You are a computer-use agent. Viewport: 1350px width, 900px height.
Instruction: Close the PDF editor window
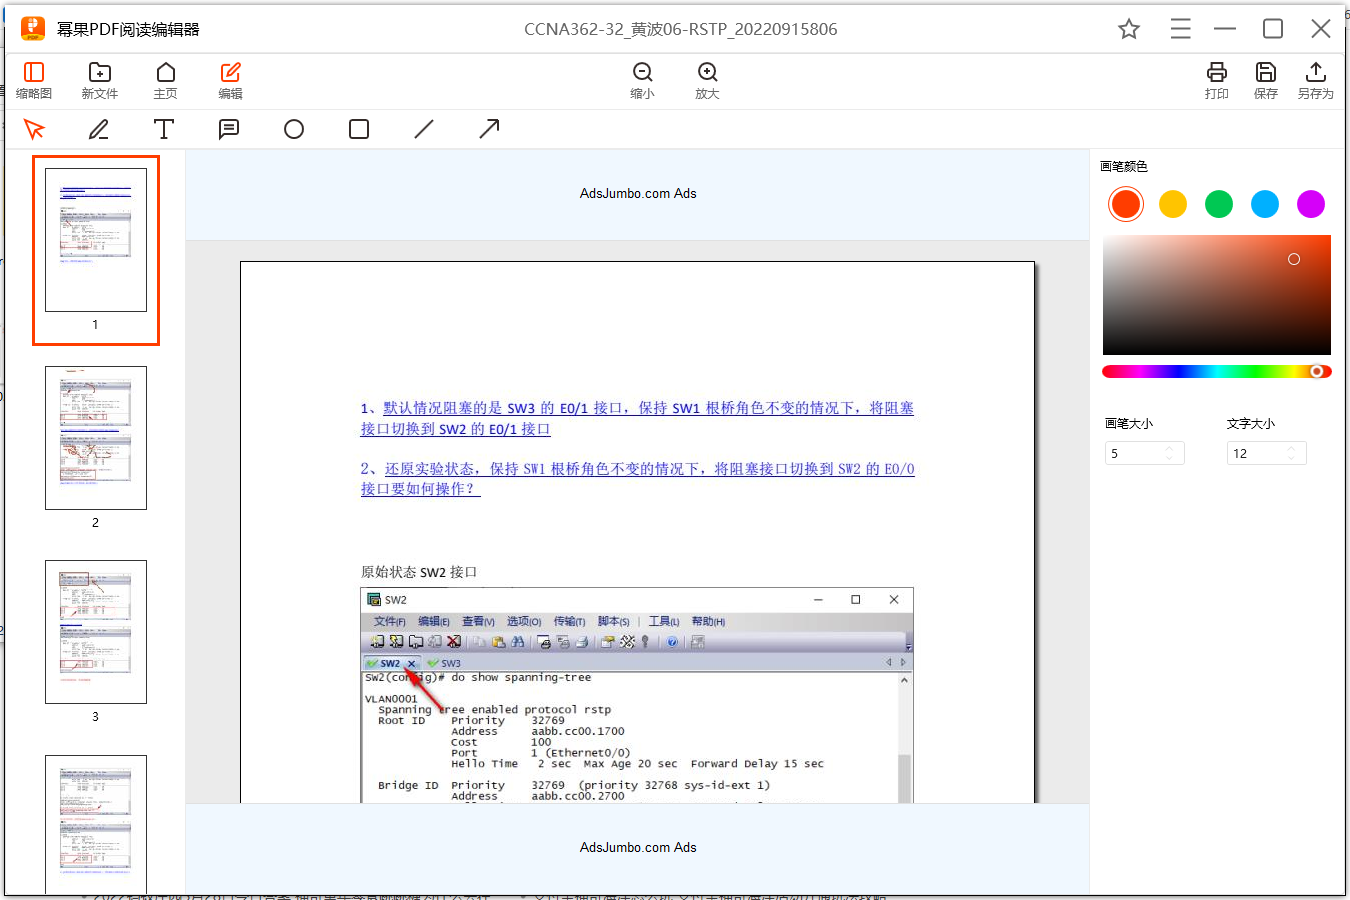(1321, 29)
